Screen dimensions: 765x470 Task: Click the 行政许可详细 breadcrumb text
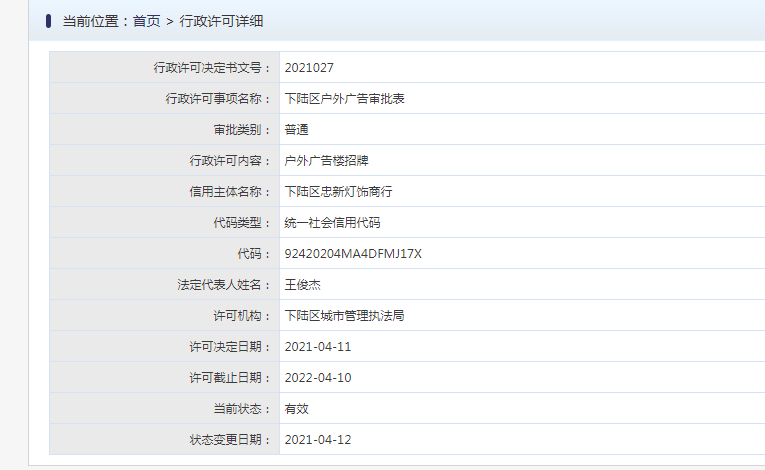point(221,21)
